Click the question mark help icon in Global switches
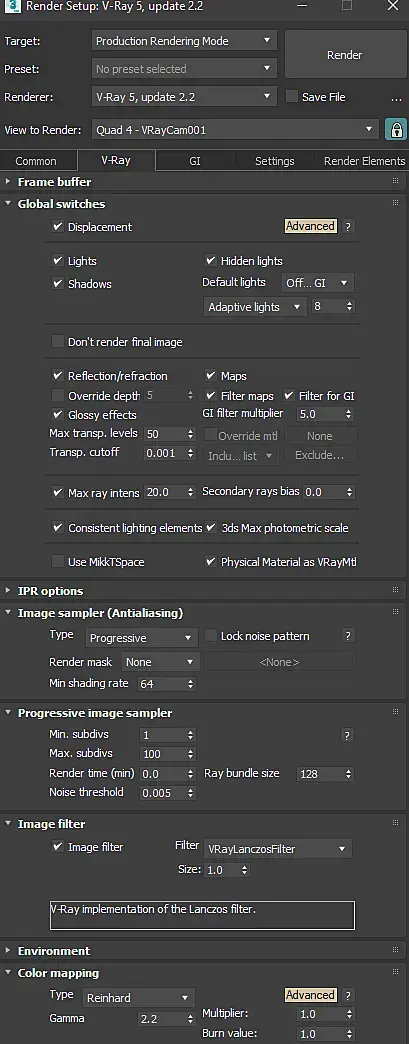 click(348, 227)
